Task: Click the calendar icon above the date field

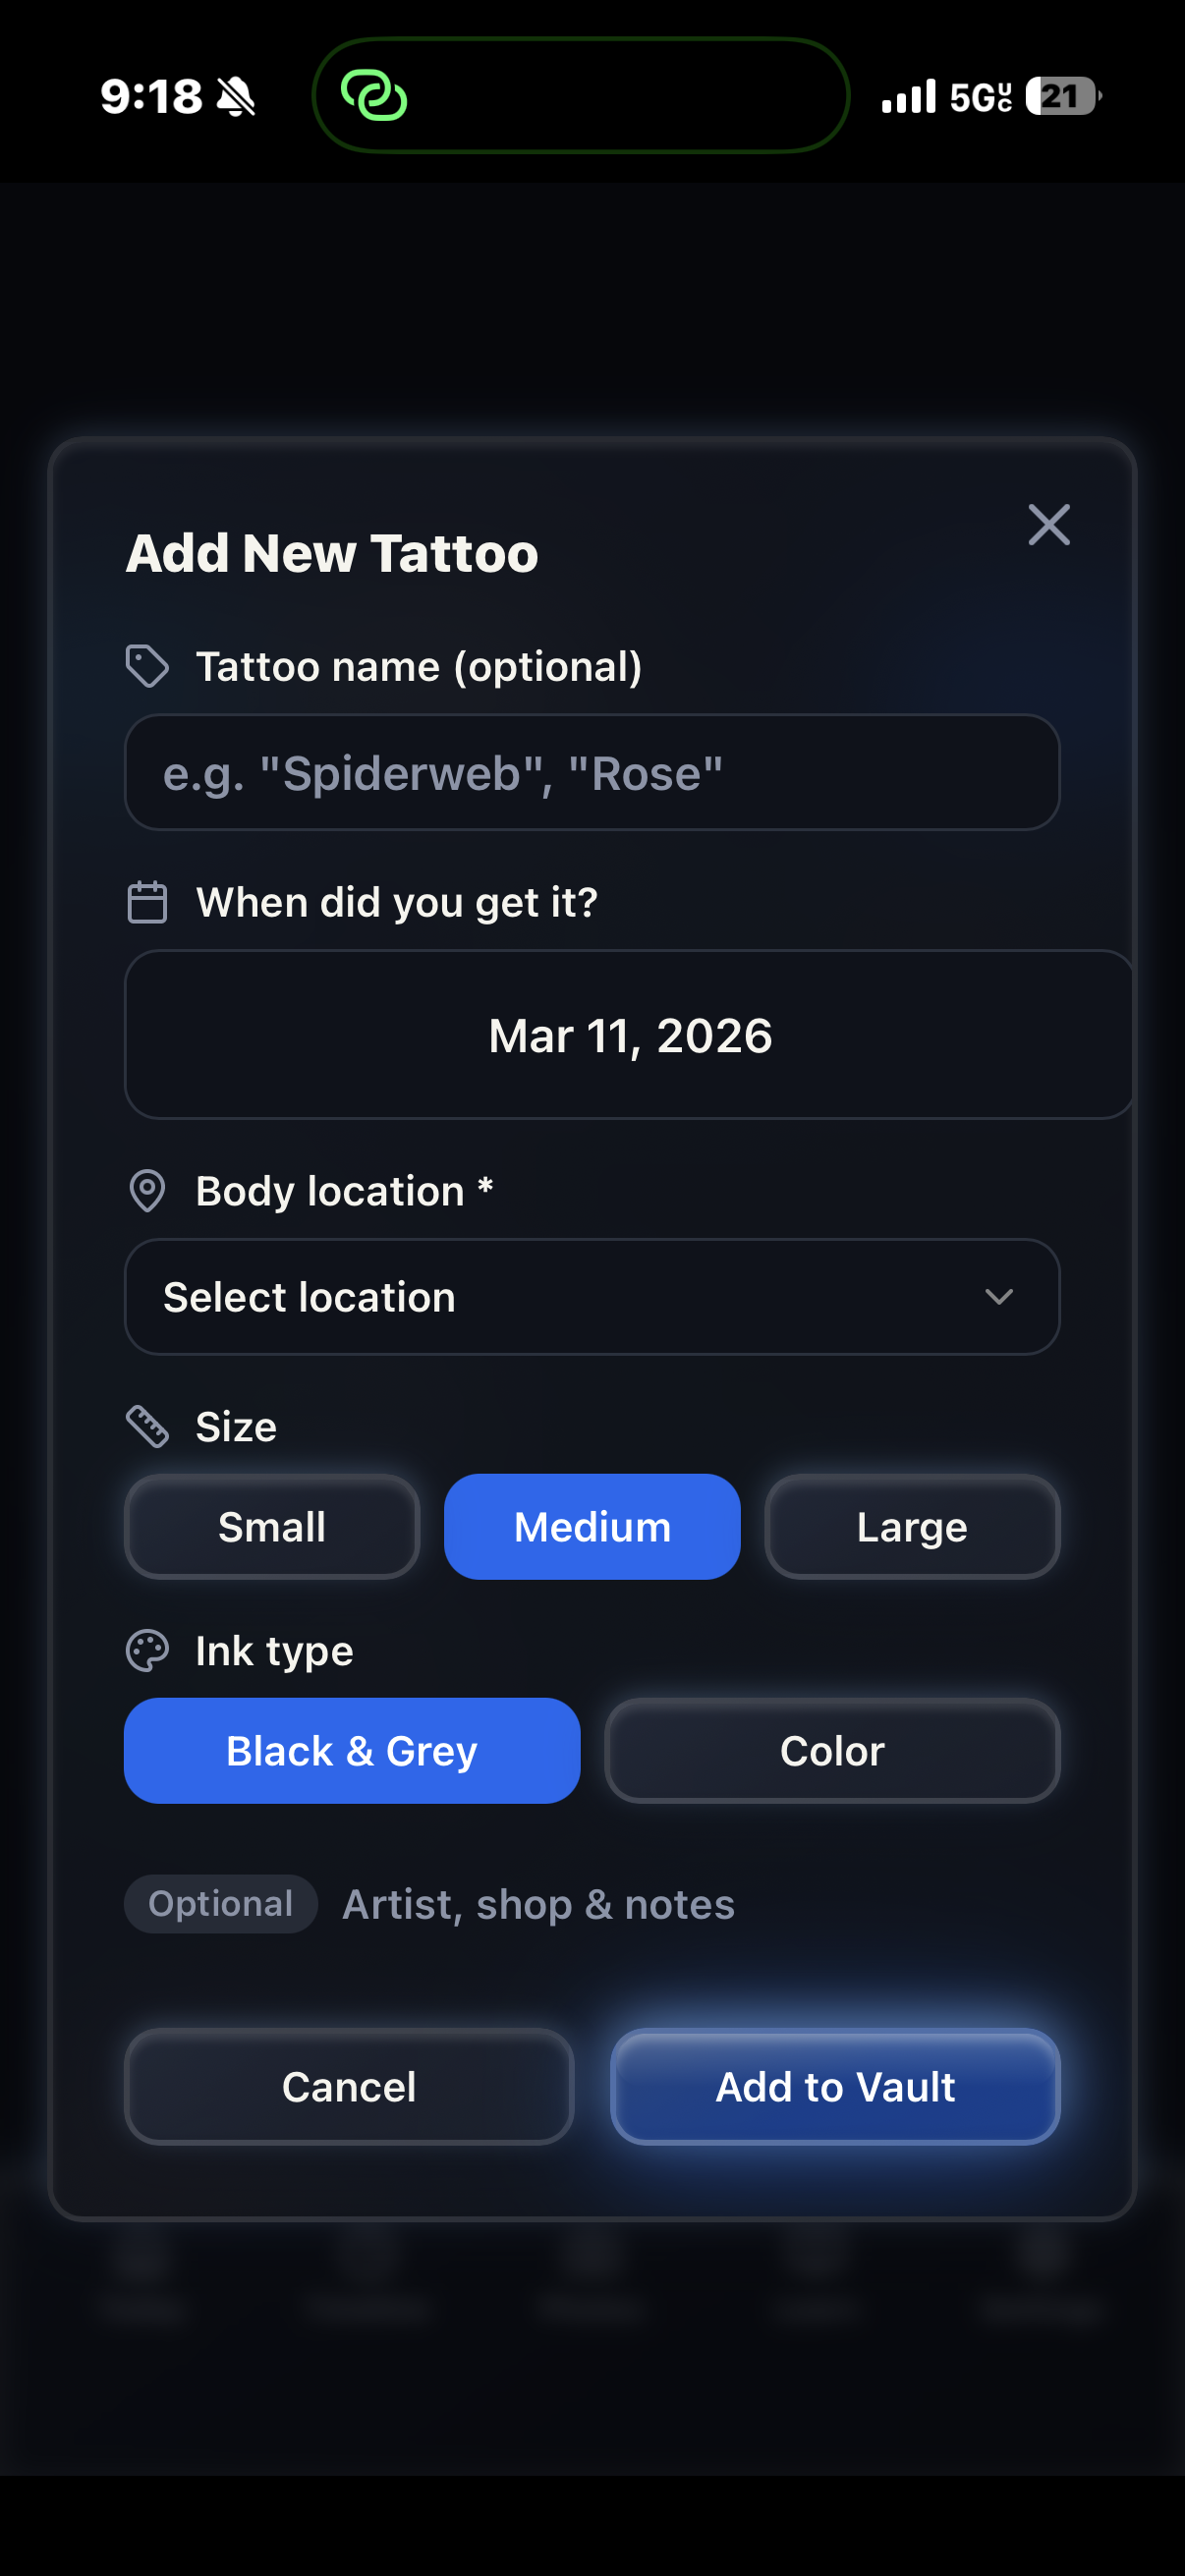Action: click(x=146, y=901)
